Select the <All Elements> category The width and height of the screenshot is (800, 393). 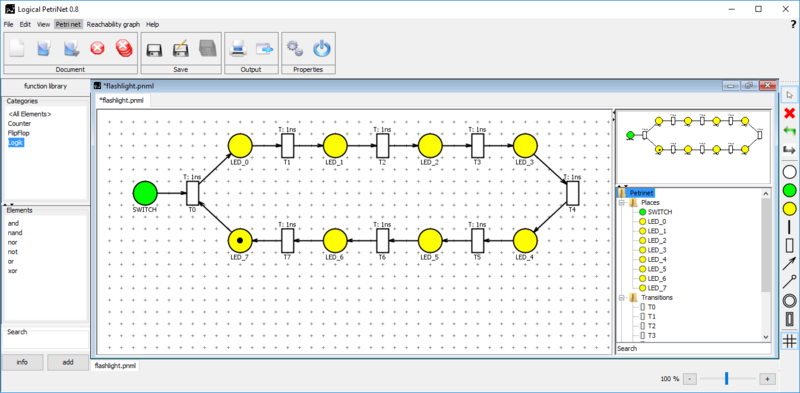[30, 114]
